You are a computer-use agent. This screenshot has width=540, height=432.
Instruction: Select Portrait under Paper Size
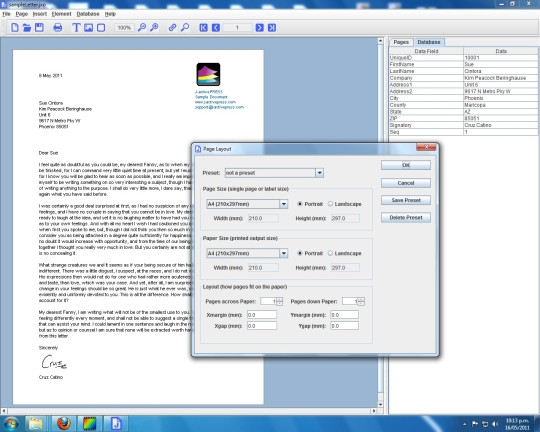(x=310, y=253)
